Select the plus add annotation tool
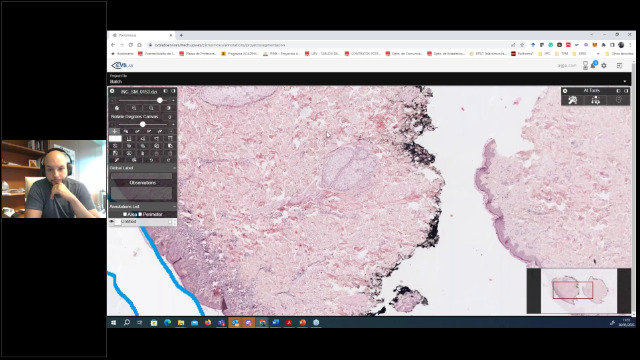 tap(115, 131)
